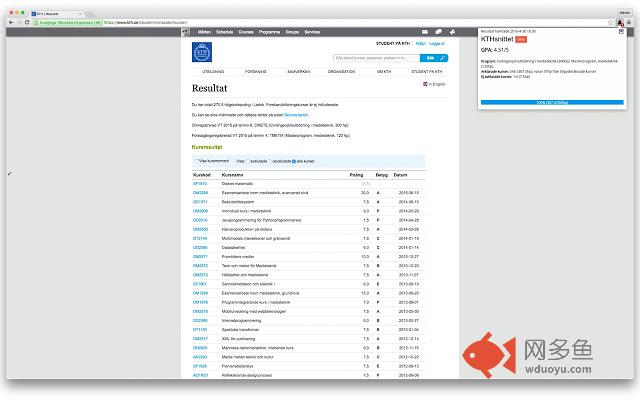Click the Logga ut link
The image size is (640, 400).
[x=436, y=43]
